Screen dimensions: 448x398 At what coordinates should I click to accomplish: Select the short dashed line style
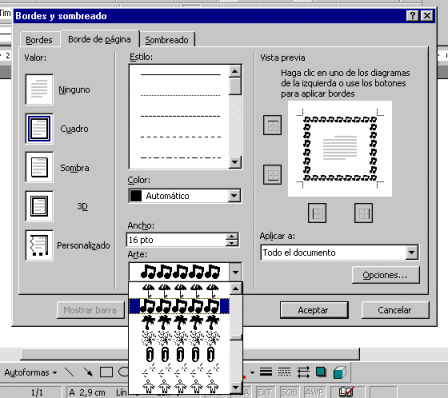(x=180, y=116)
